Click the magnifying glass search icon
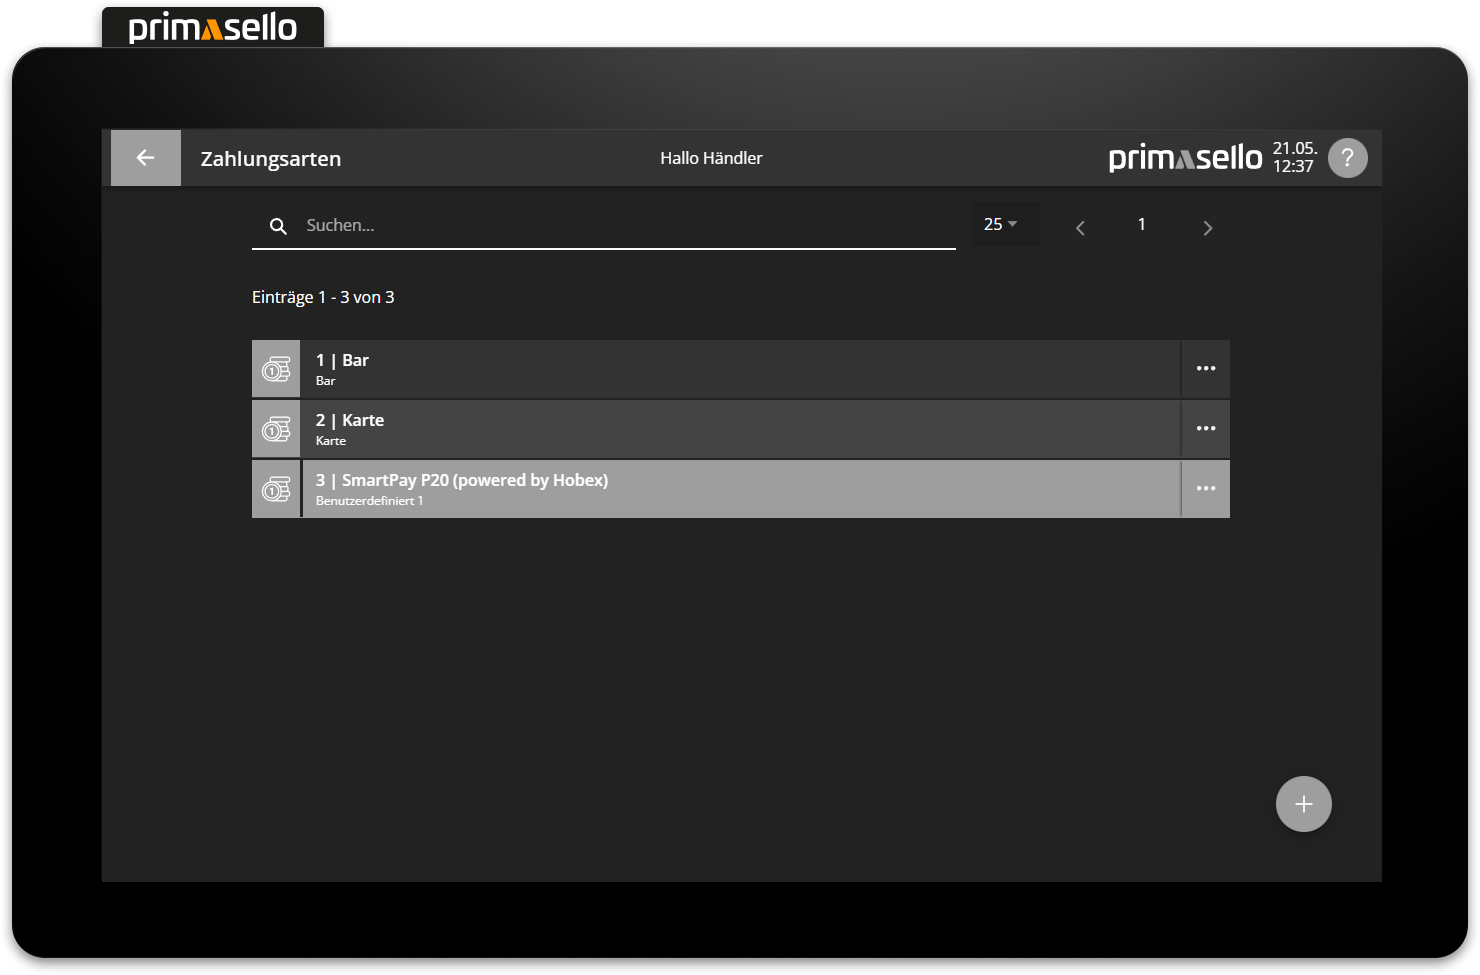Viewport: 1480px width, 975px height. click(278, 226)
